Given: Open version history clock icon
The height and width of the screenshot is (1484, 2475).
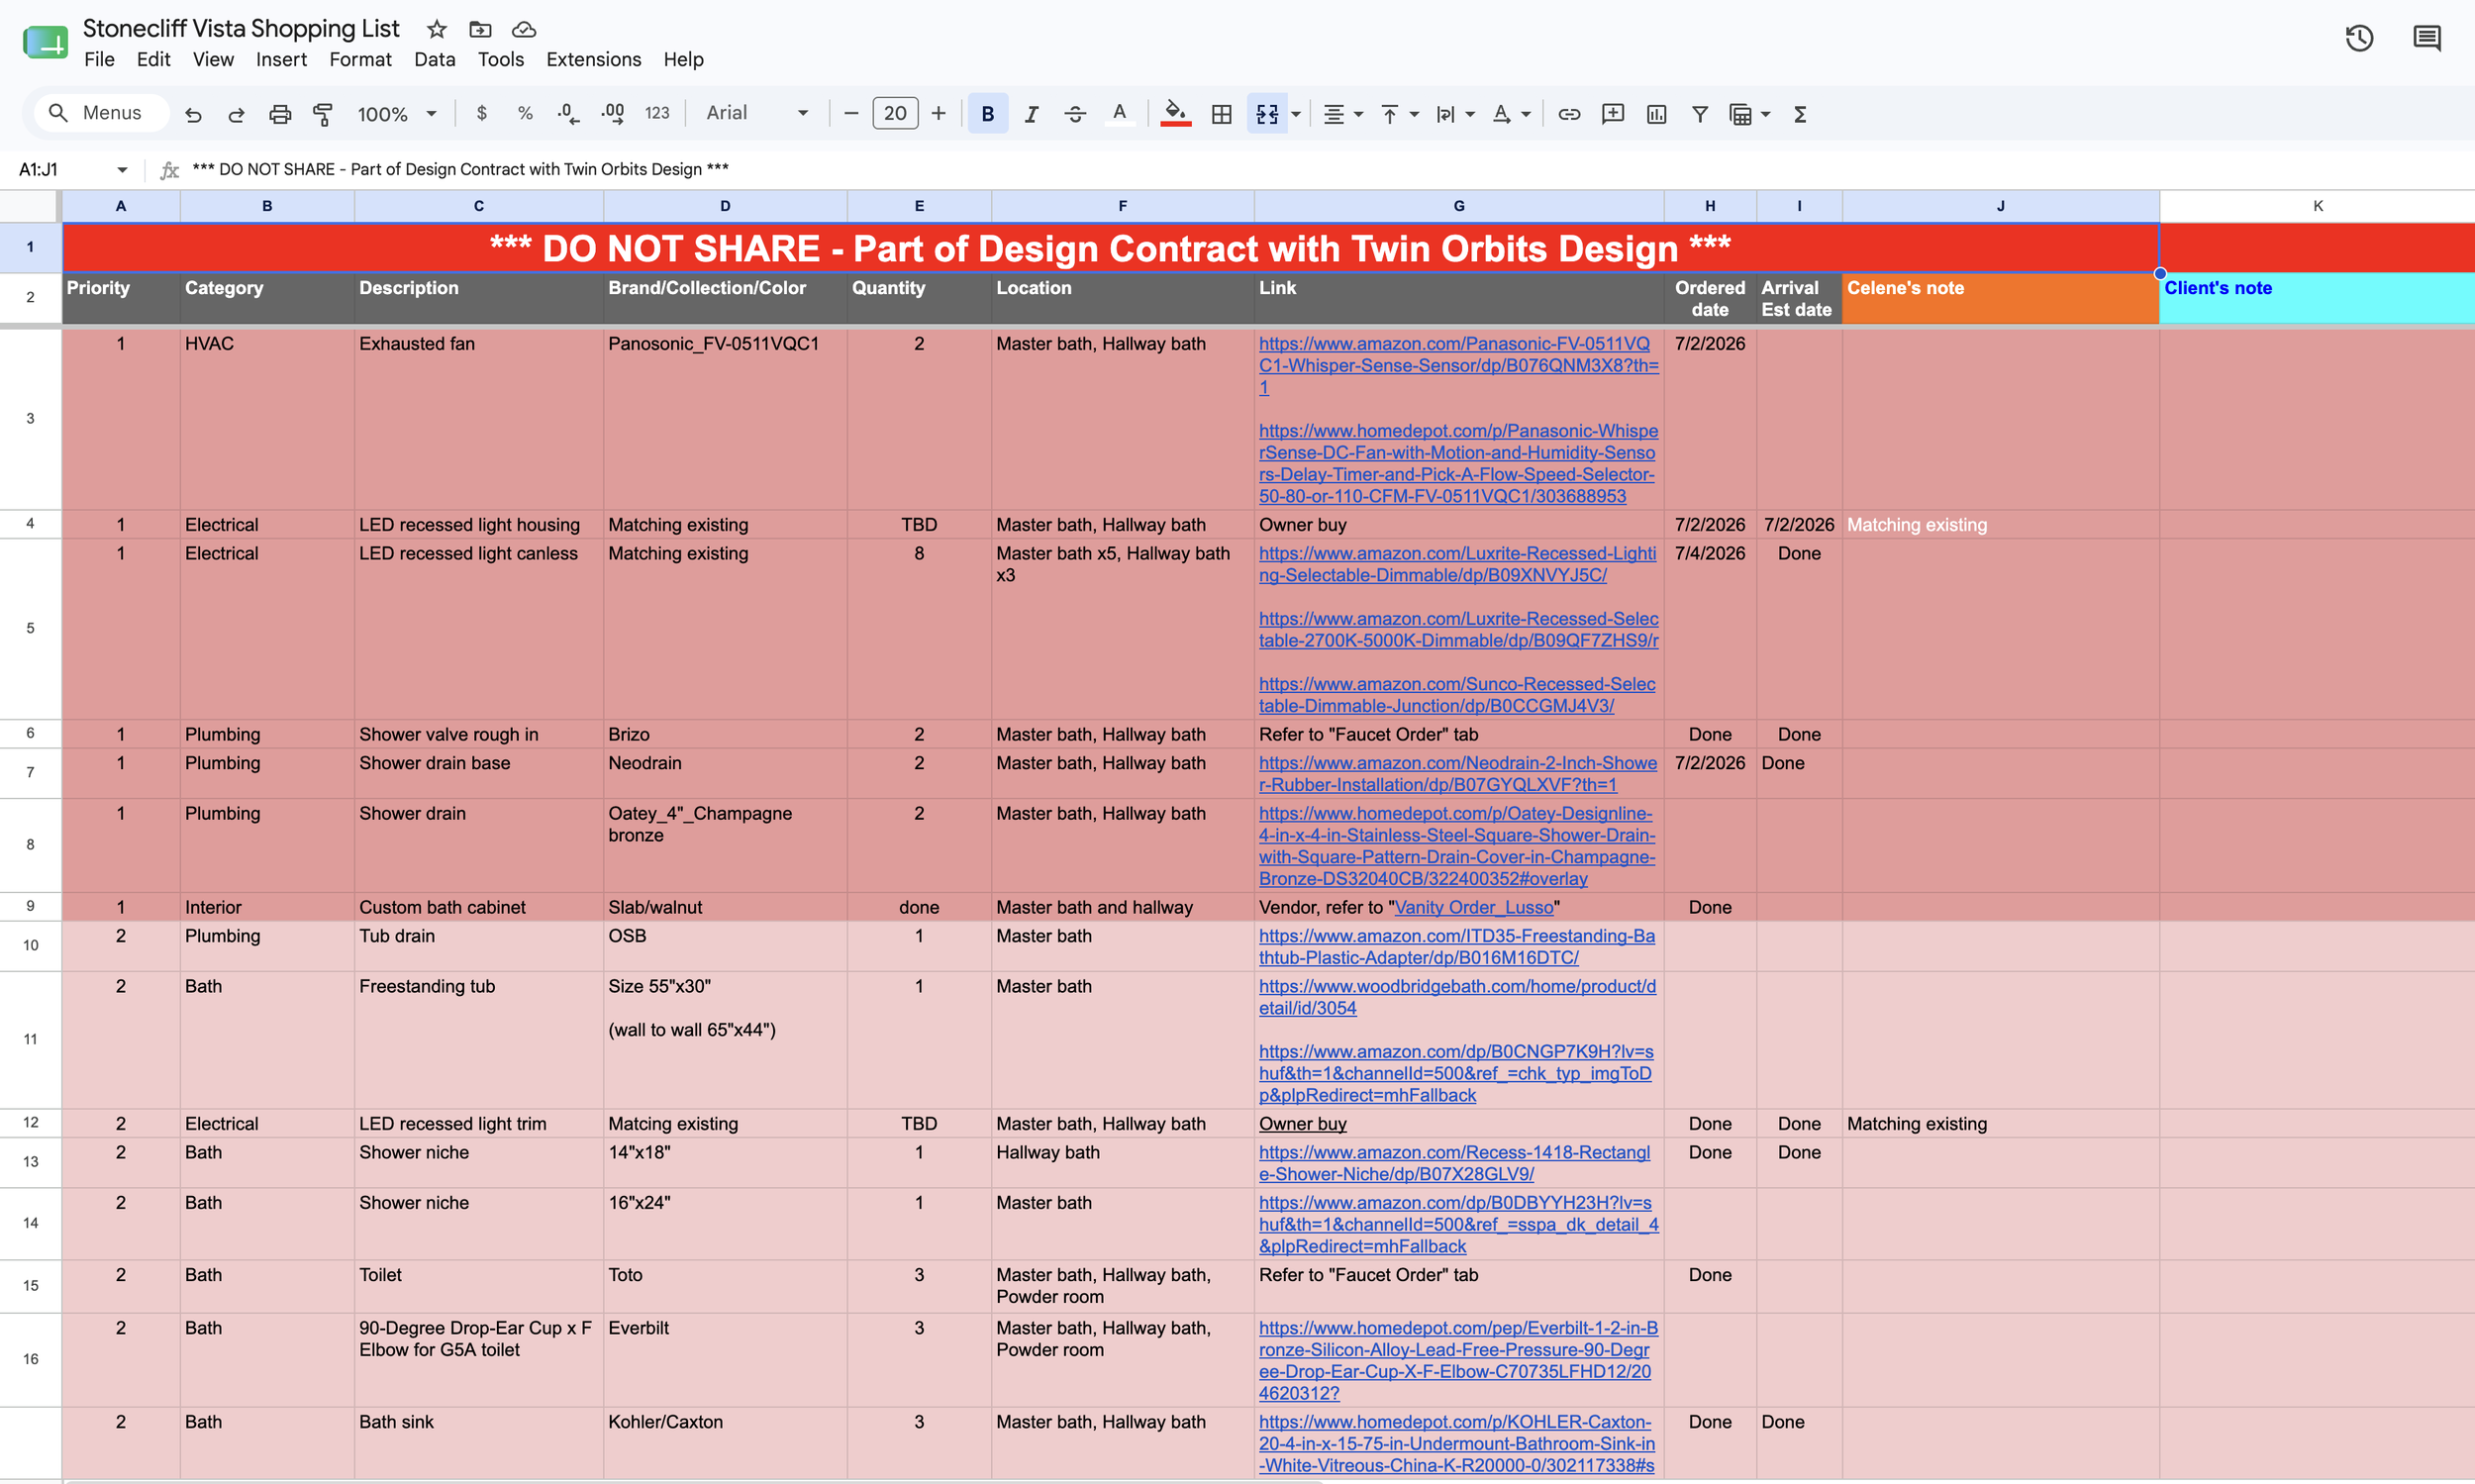Looking at the screenshot, I should (2359, 39).
